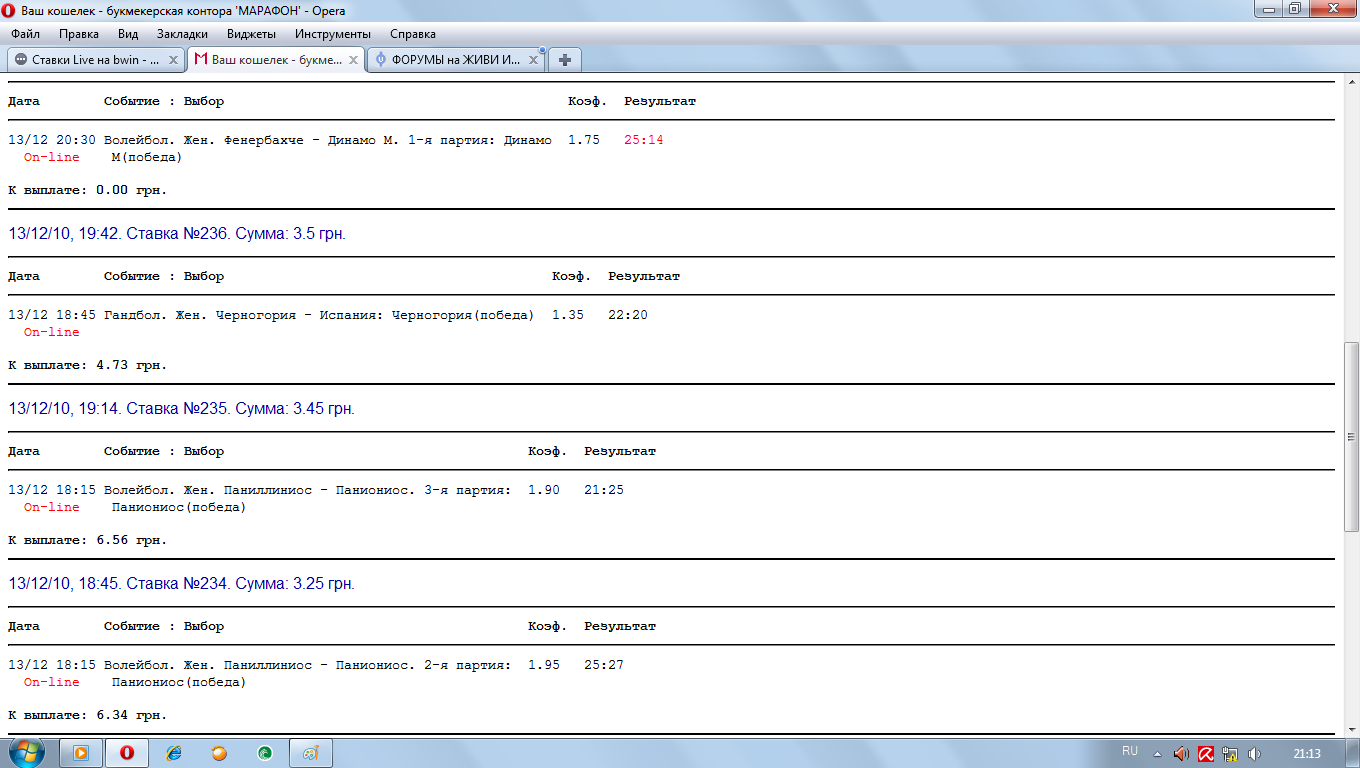
Task: Open a new tab with the plus button
Action: click(564, 60)
